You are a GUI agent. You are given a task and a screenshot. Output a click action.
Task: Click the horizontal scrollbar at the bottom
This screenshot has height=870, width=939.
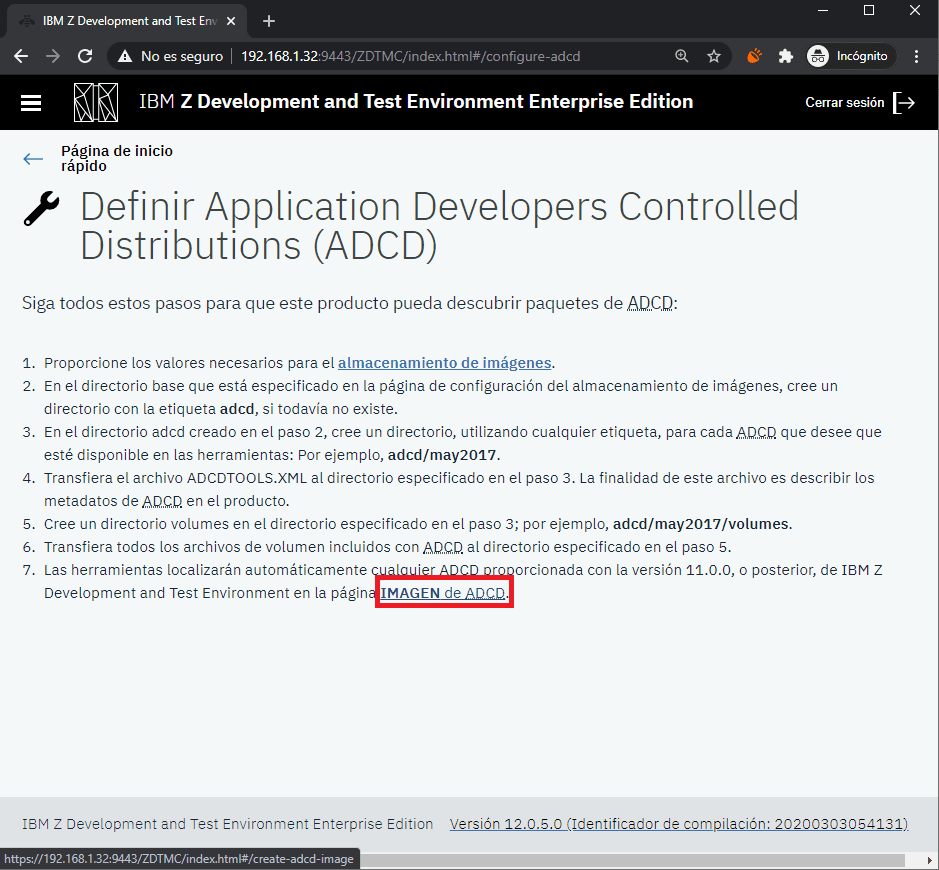coord(630,860)
